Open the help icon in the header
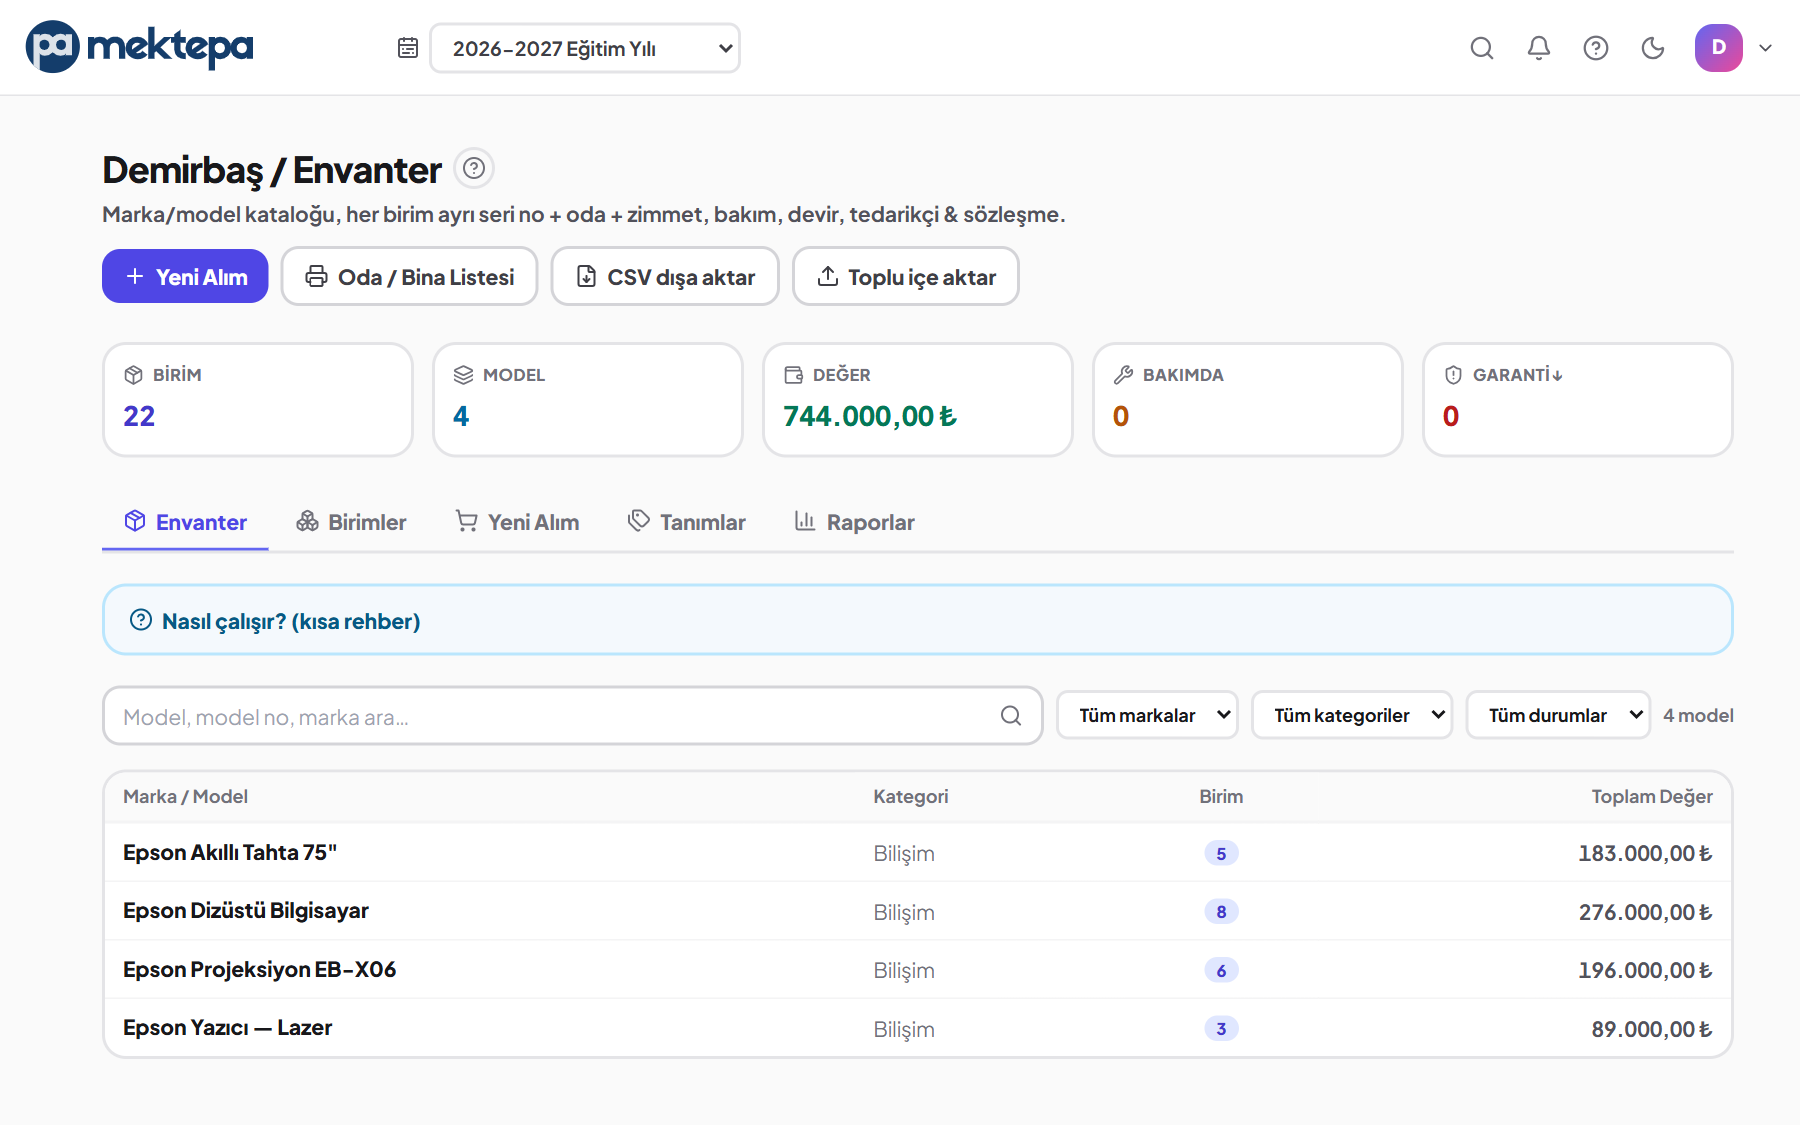The width and height of the screenshot is (1800, 1125). [1596, 48]
